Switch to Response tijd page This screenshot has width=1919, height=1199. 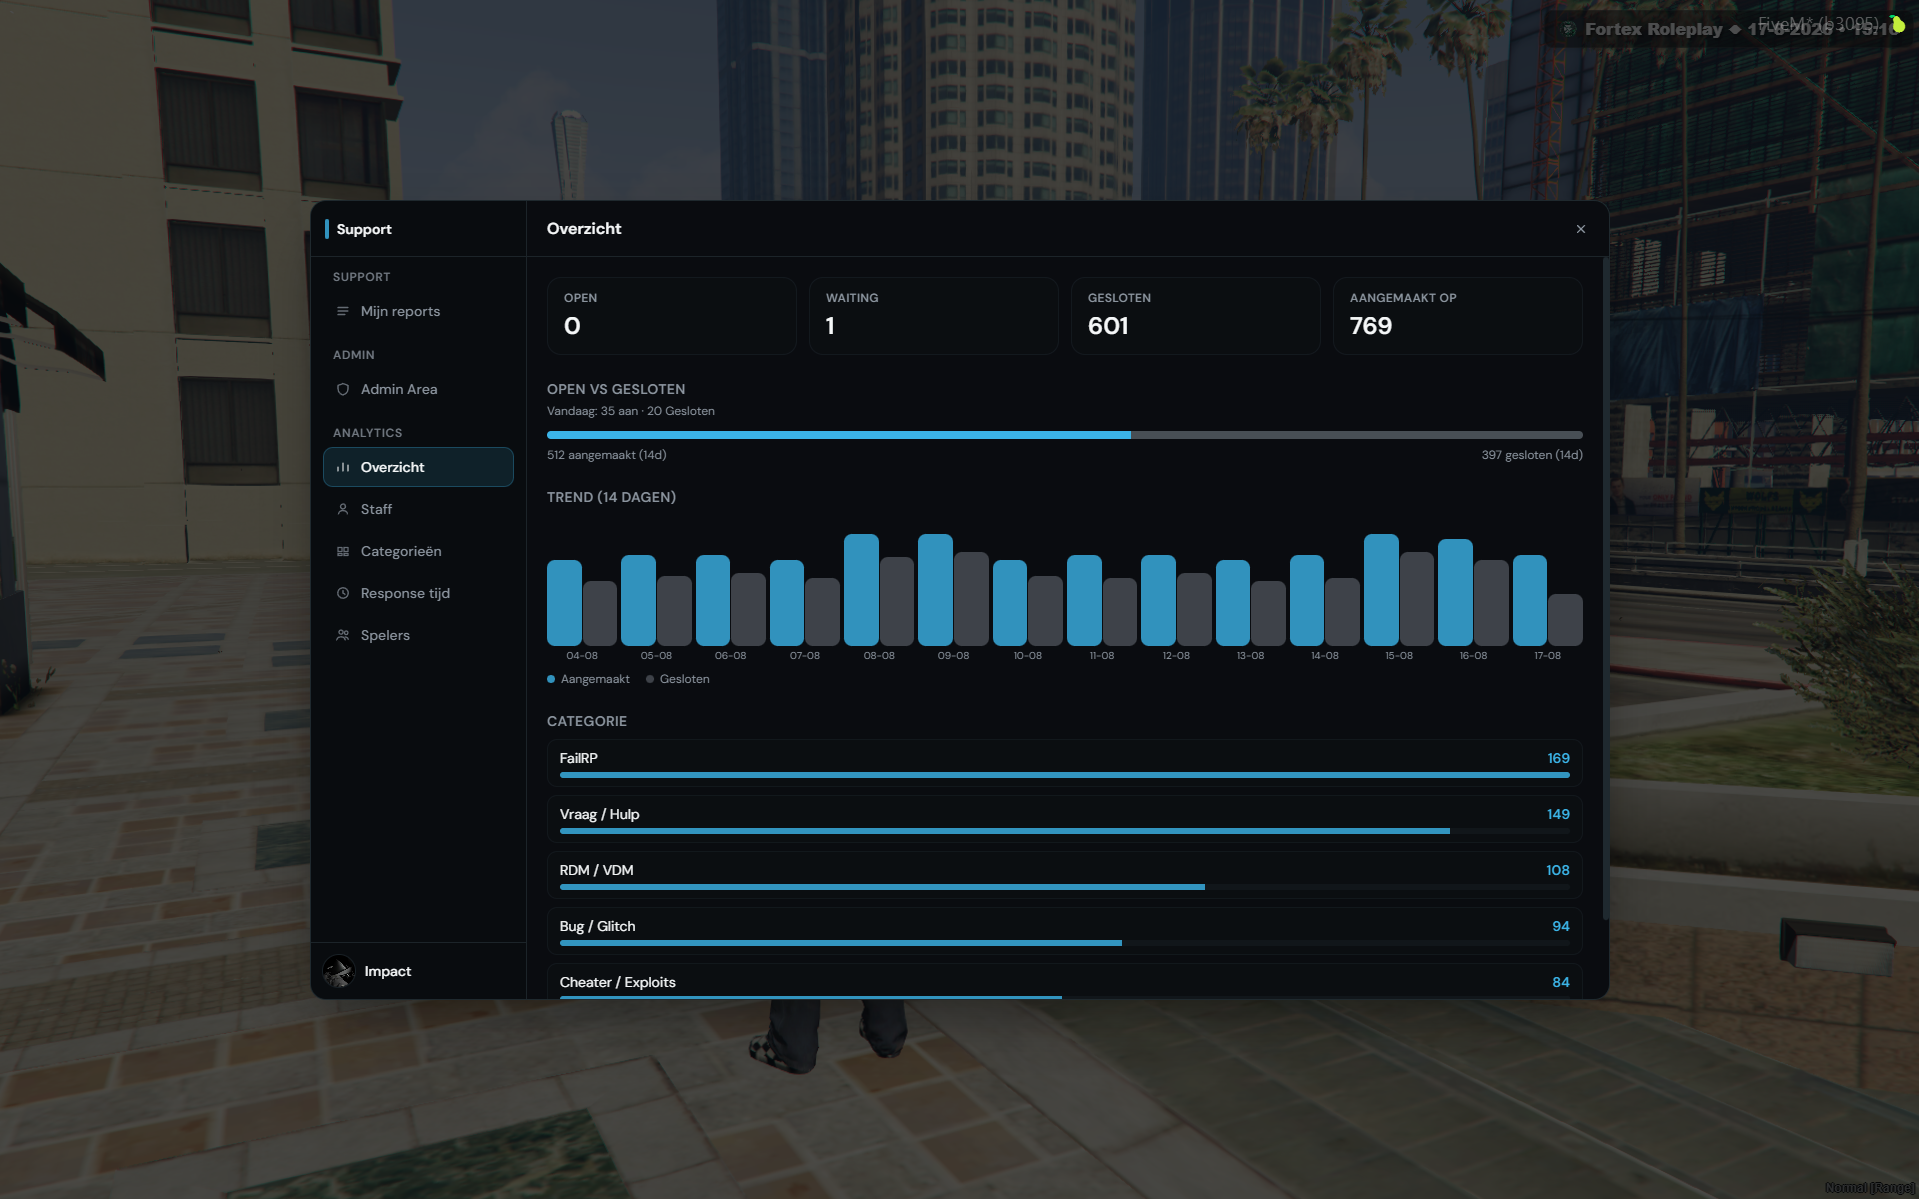pos(418,593)
